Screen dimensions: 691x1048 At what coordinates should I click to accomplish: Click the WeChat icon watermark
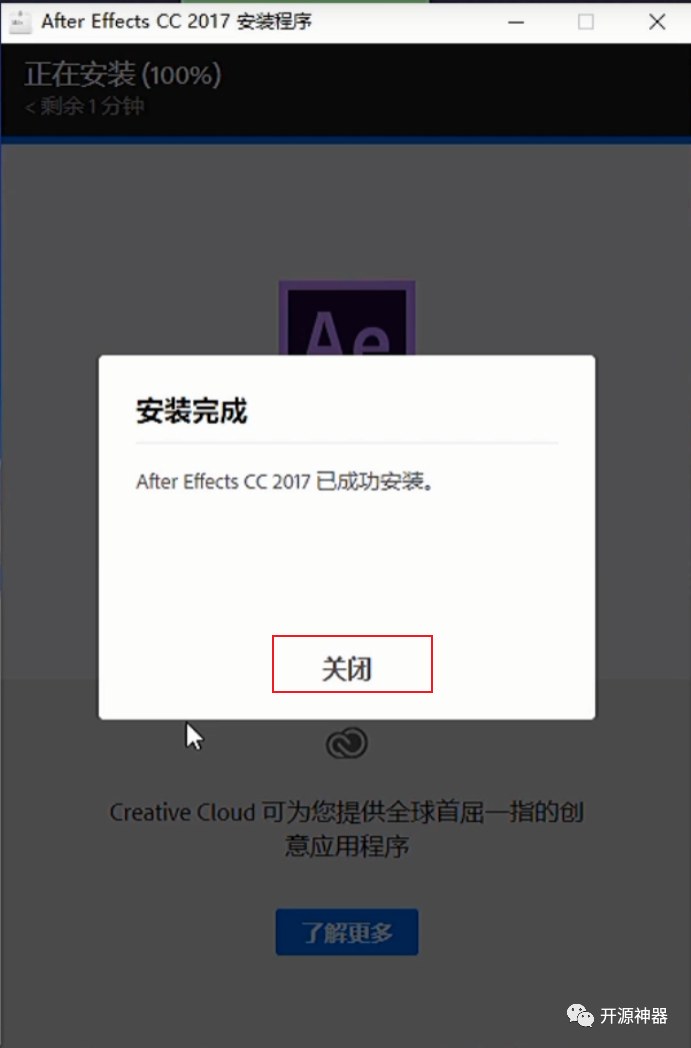point(579,1015)
